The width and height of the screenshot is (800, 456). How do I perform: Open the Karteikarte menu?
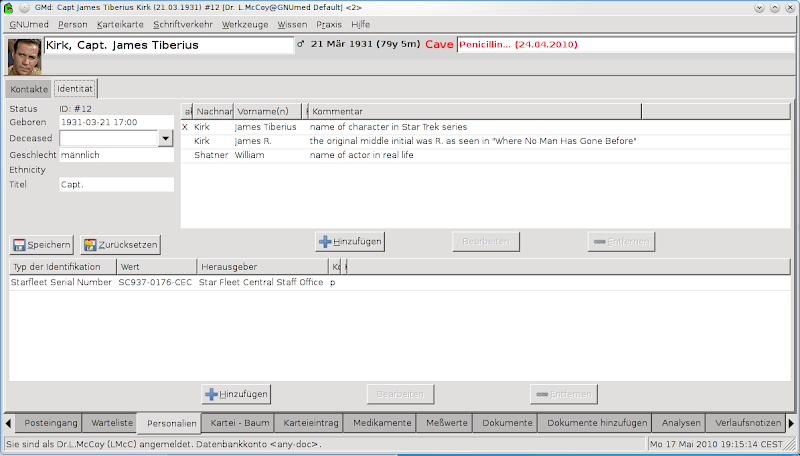(x=120, y=24)
